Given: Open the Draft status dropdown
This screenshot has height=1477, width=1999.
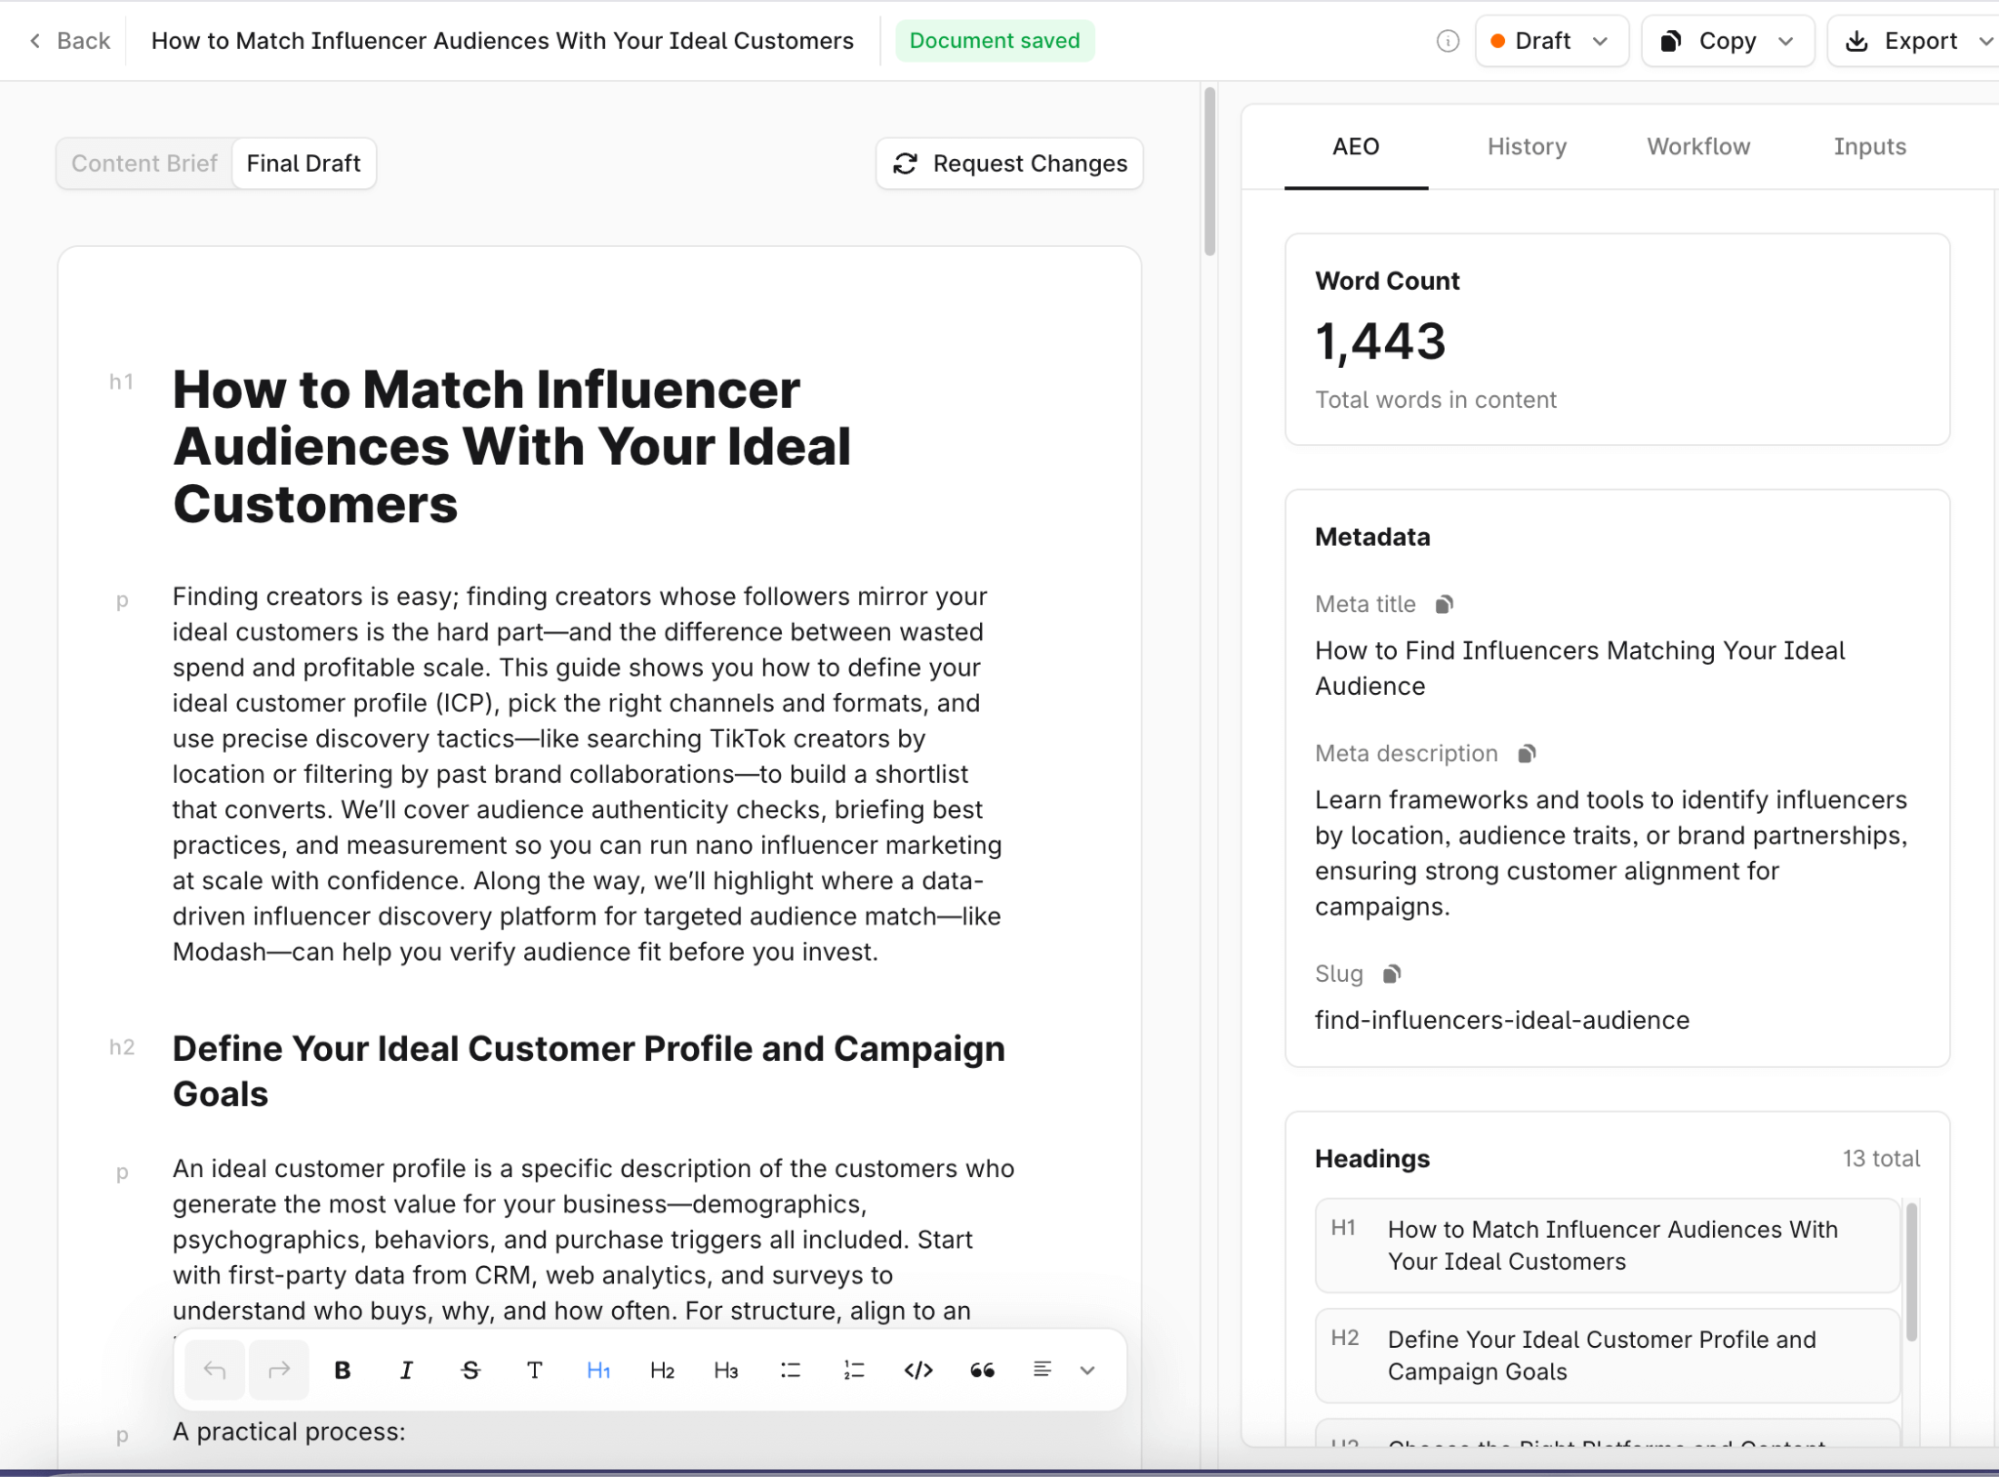Looking at the screenshot, I should (x=1551, y=41).
